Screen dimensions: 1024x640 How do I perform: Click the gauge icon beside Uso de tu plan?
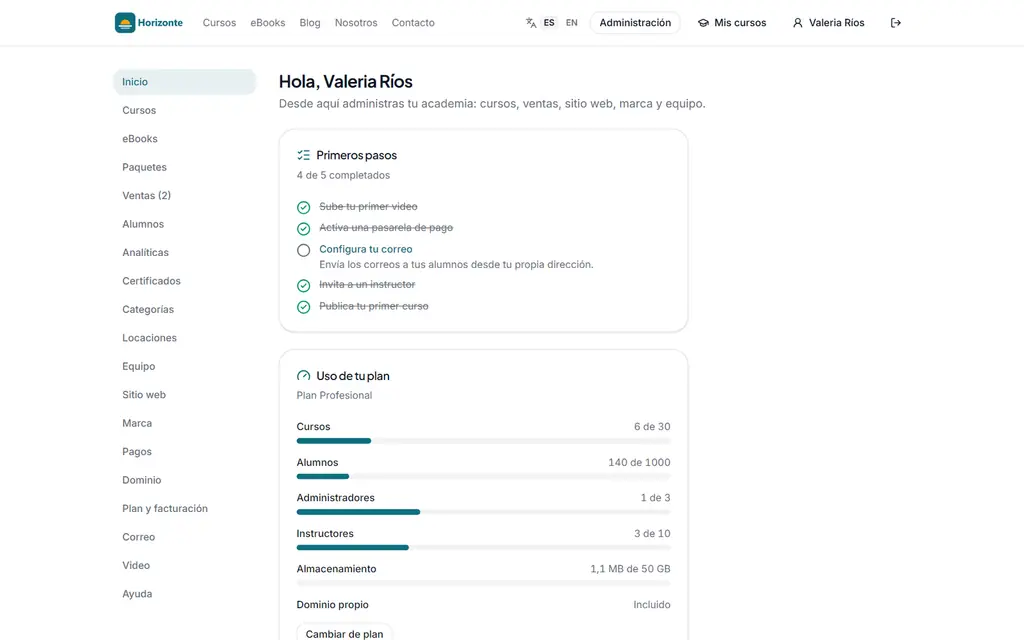tap(303, 376)
